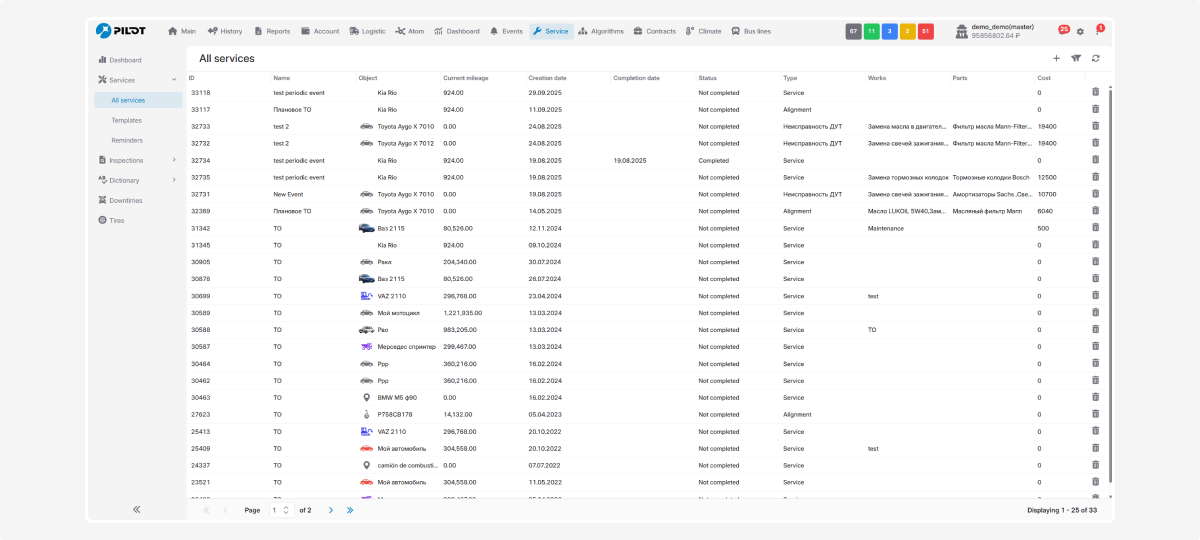This screenshot has width=1200, height=540.
Task: Open Reminders in the sidebar
Action: pyautogui.click(x=127, y=140)
